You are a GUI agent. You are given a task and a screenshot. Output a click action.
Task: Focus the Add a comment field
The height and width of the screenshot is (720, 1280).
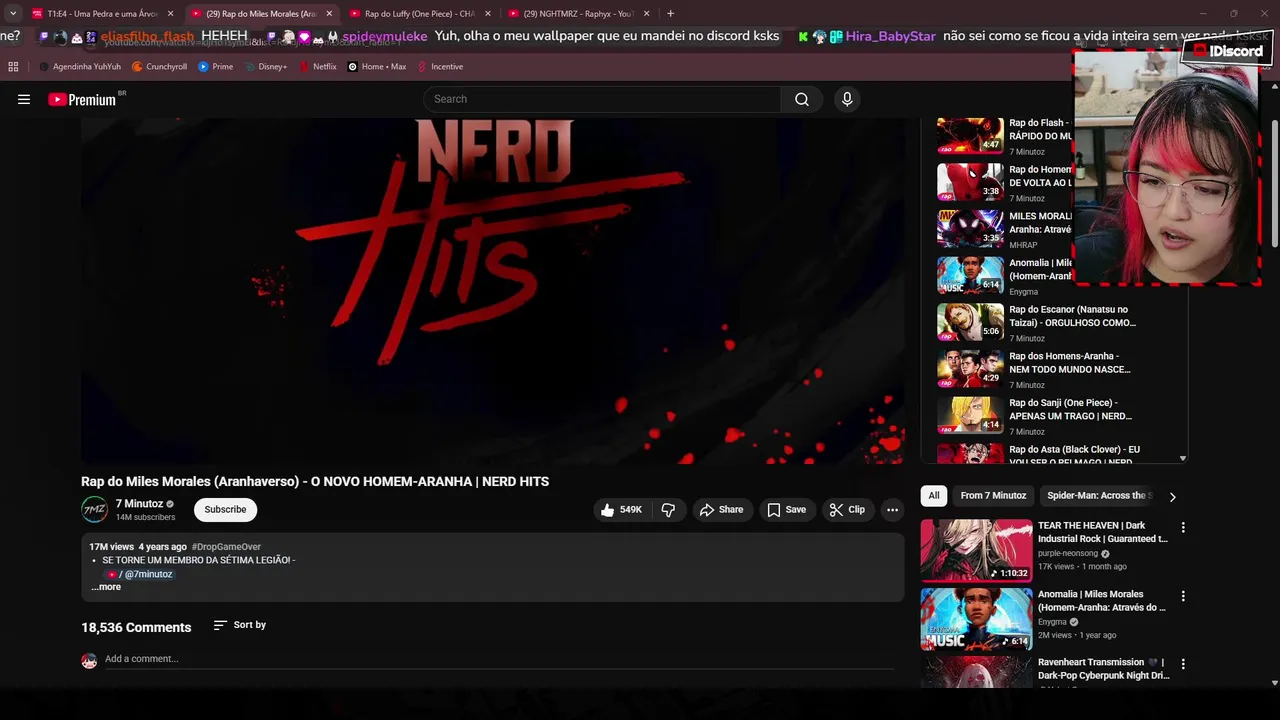(x=499, y=659)
